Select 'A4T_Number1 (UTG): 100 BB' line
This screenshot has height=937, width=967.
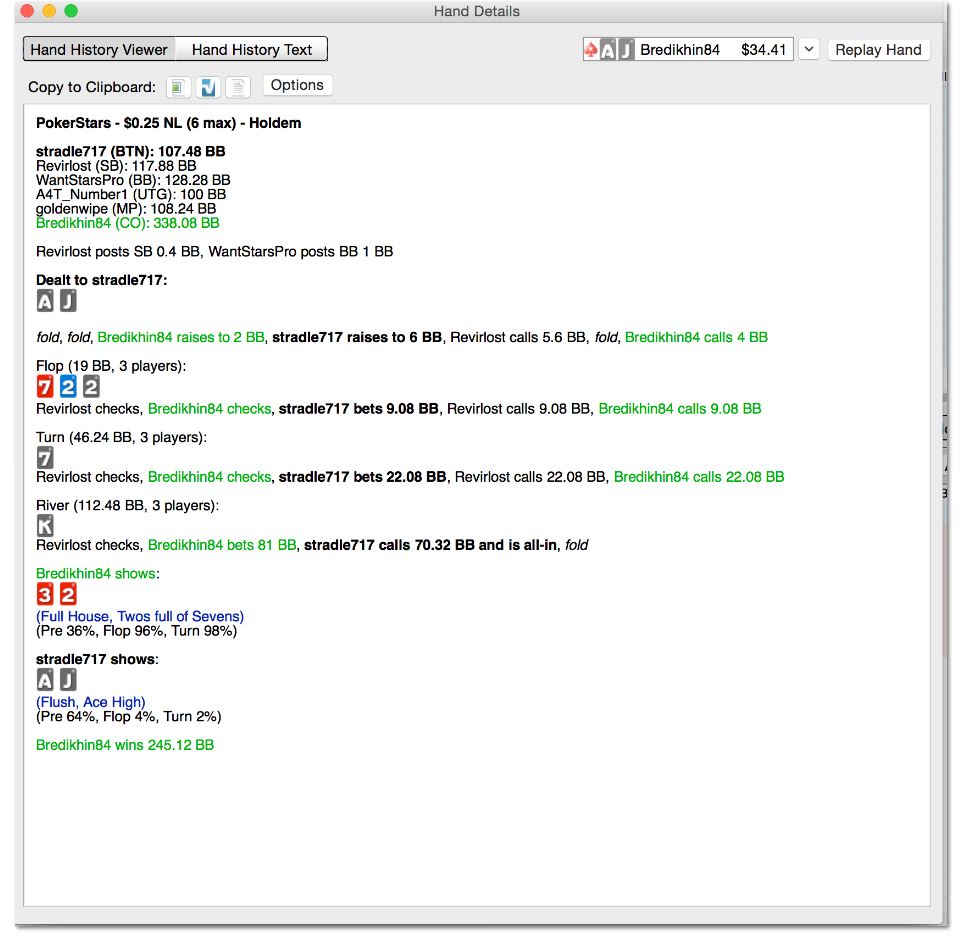coord(131,194)
